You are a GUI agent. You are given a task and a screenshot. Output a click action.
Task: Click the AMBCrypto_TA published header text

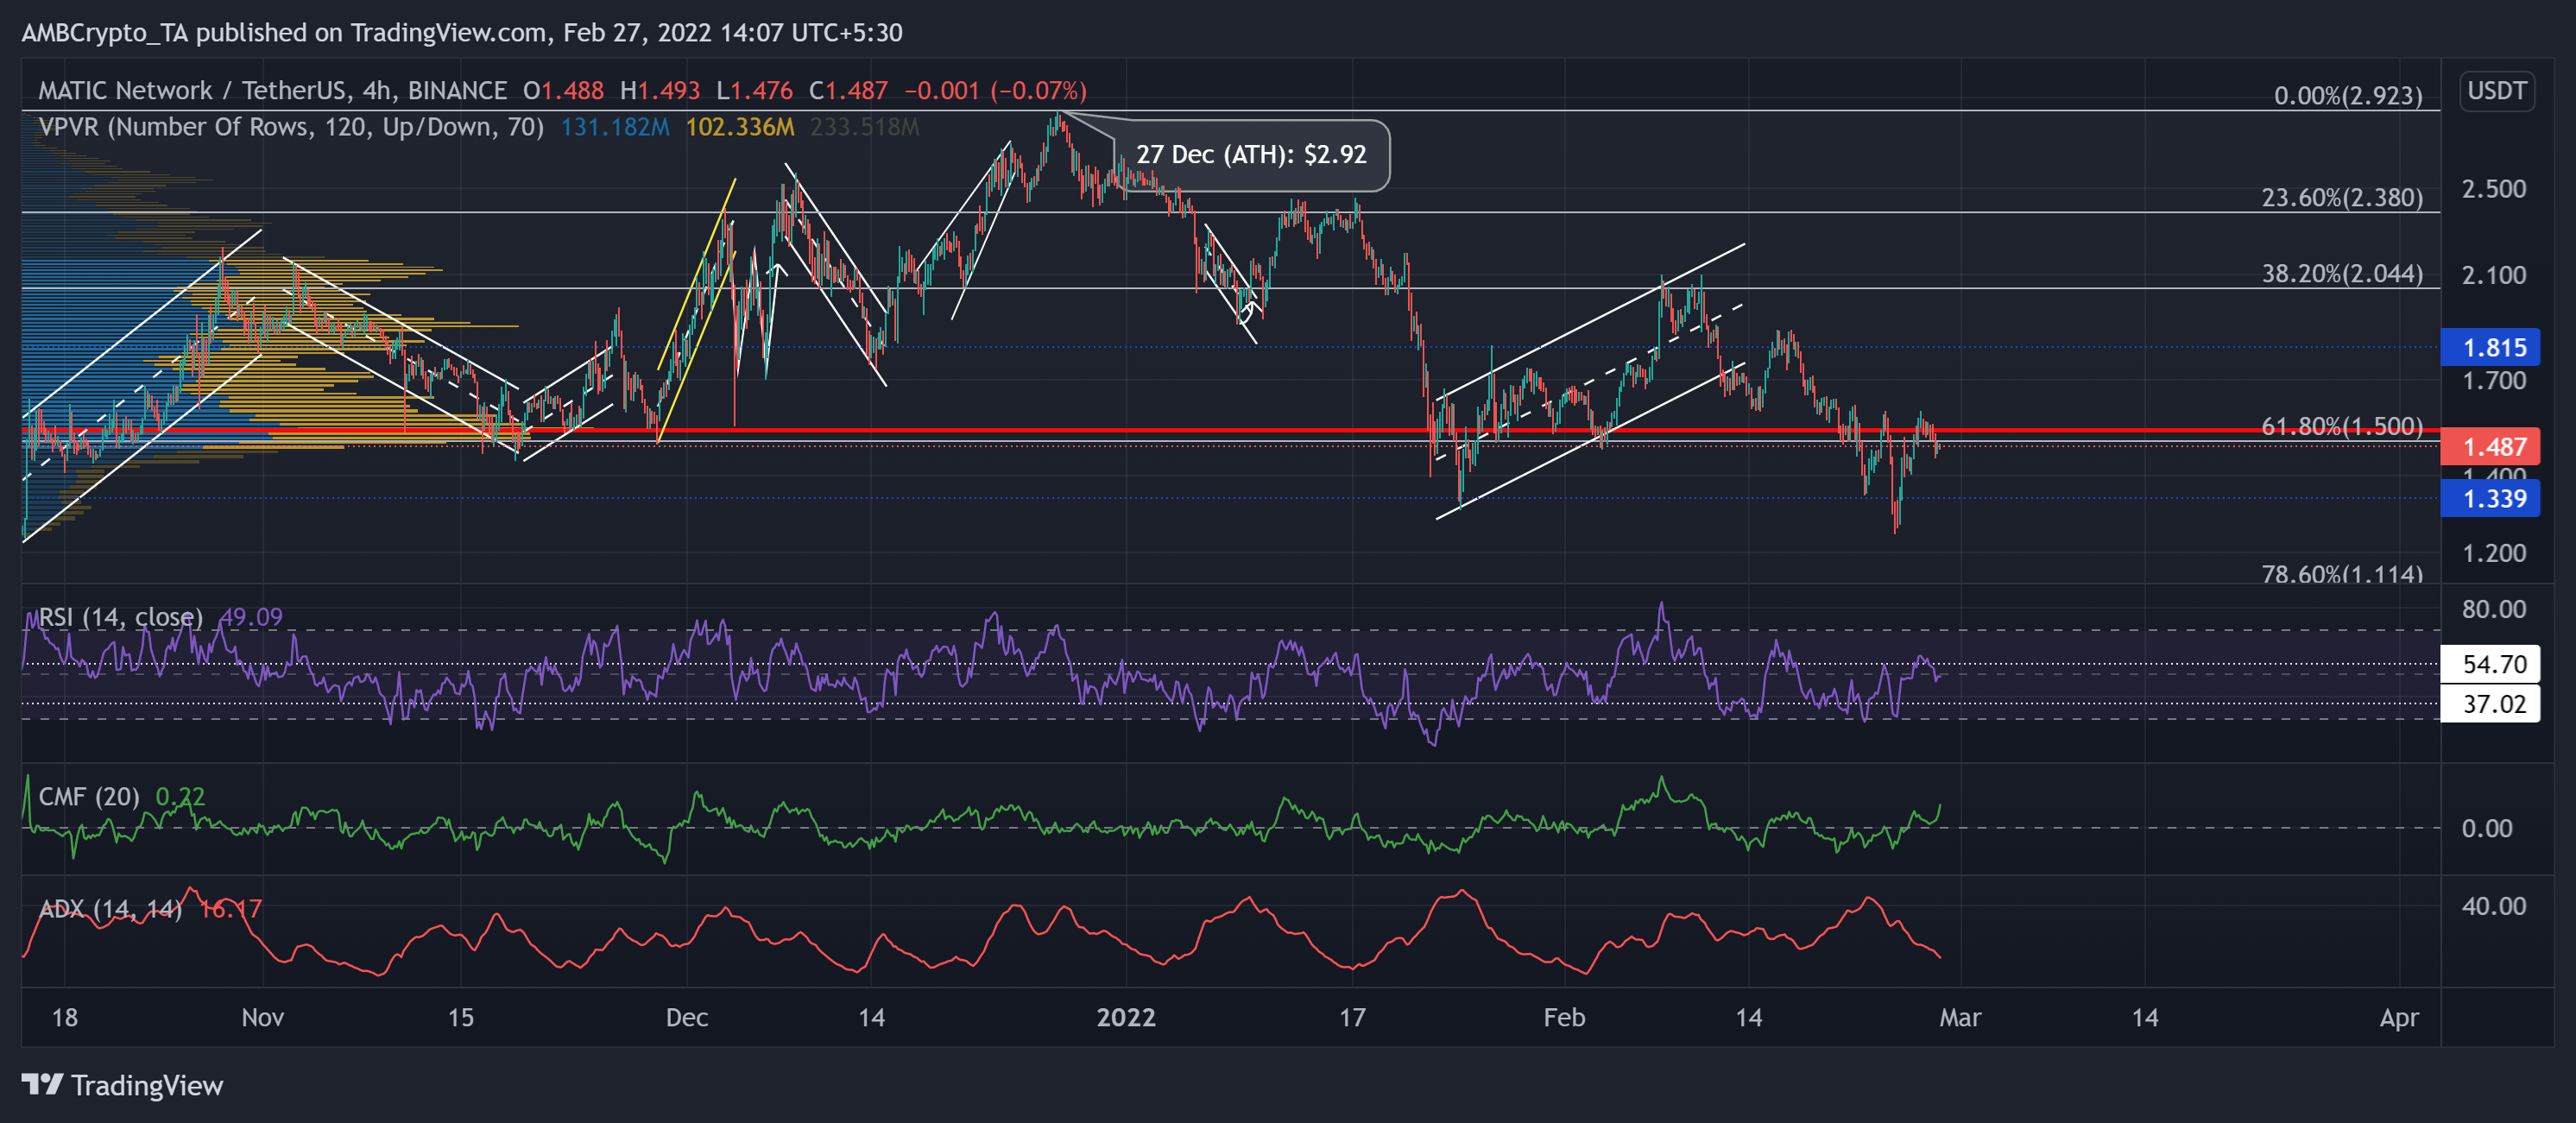coord(462,33)
